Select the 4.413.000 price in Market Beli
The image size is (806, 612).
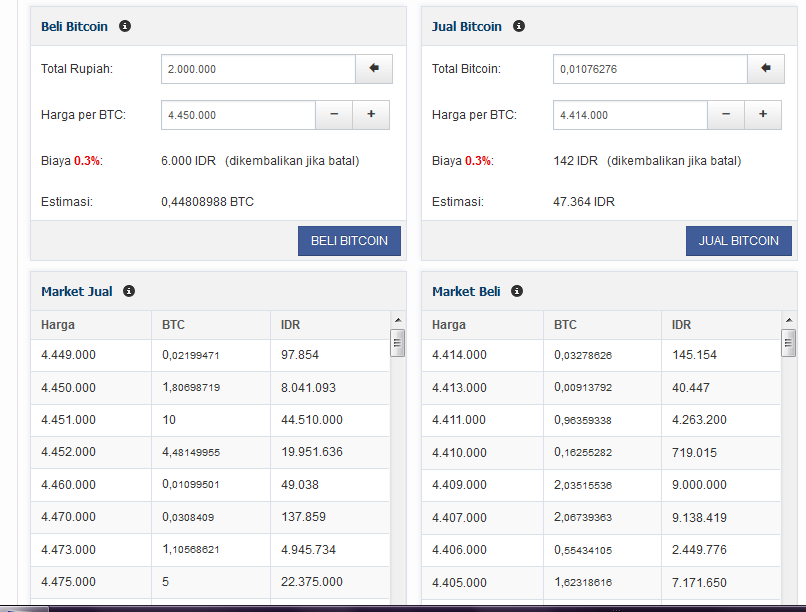point(459,387)
